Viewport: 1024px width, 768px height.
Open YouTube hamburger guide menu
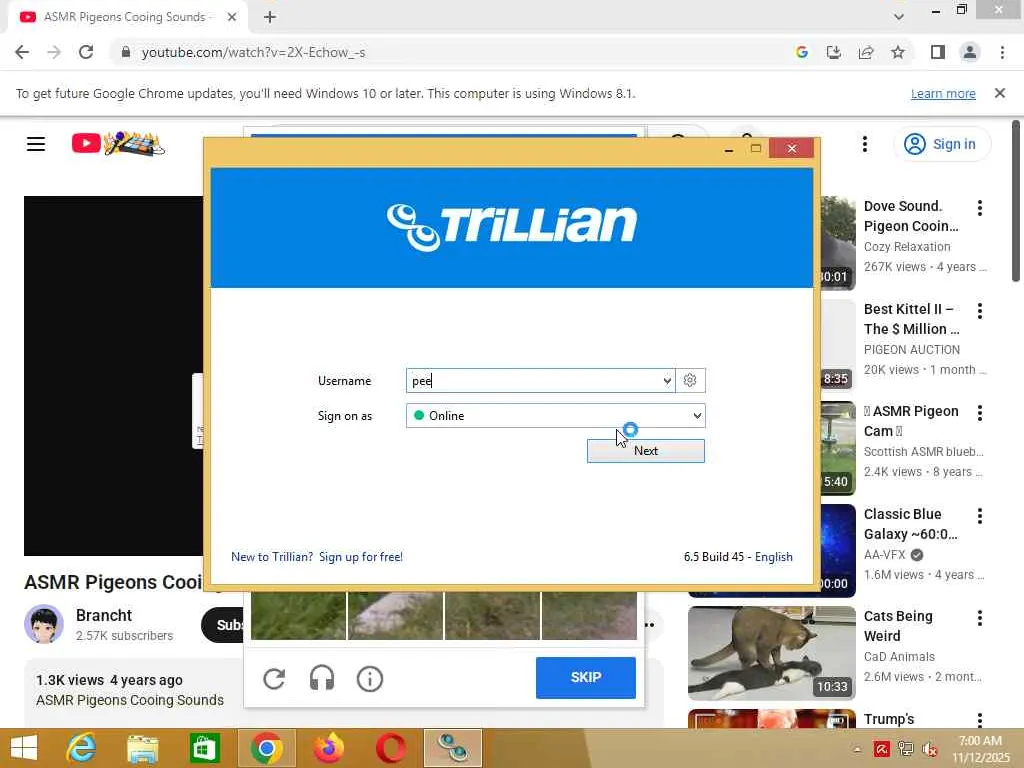(x=36, y=144)
